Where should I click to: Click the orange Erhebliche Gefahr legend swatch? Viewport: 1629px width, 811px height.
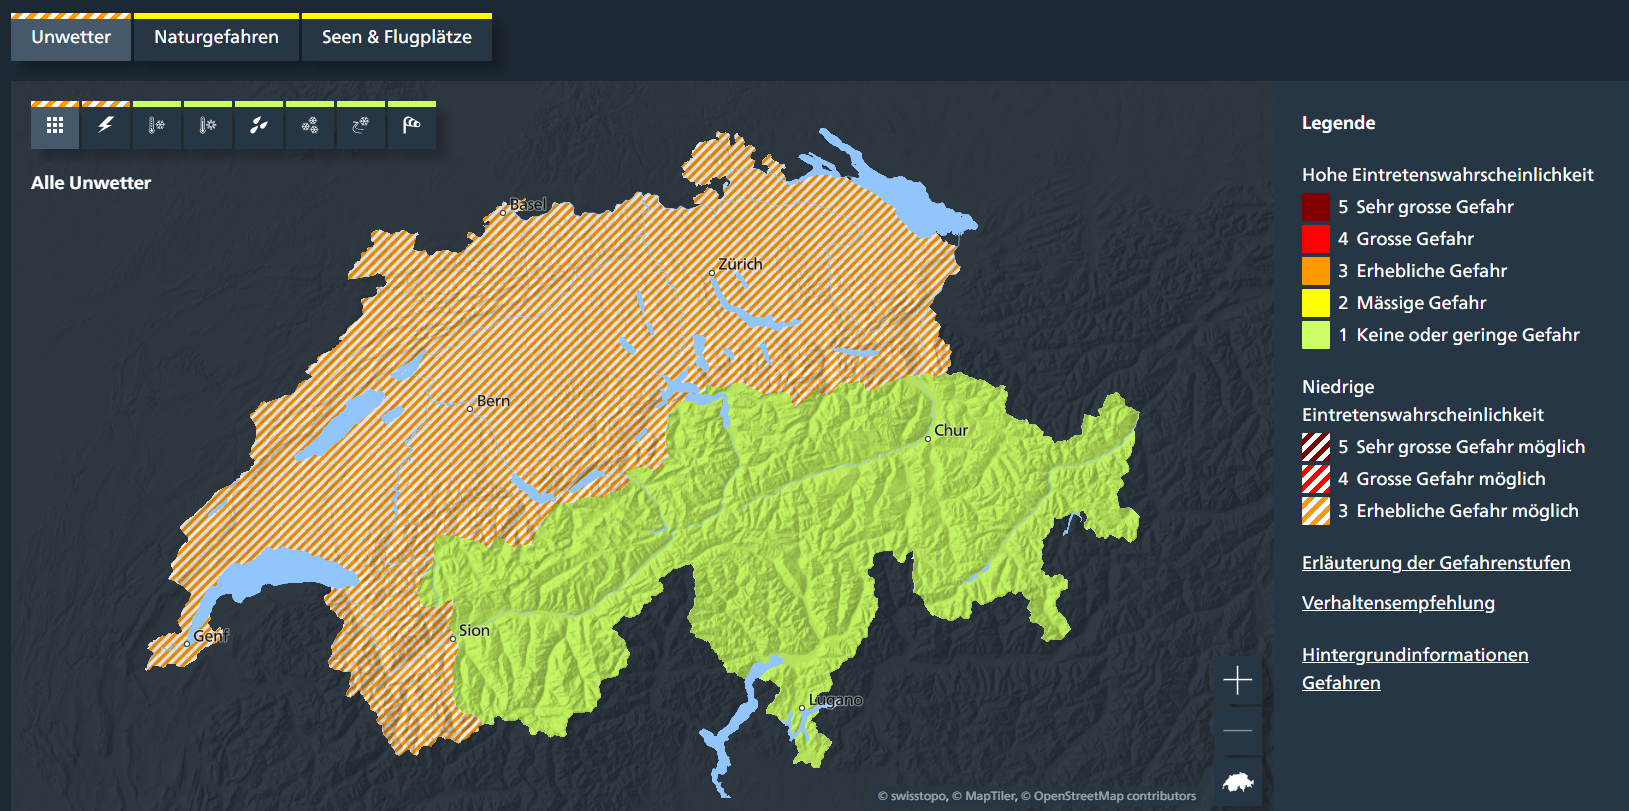pyautogui.click(x=1315, y=271)
